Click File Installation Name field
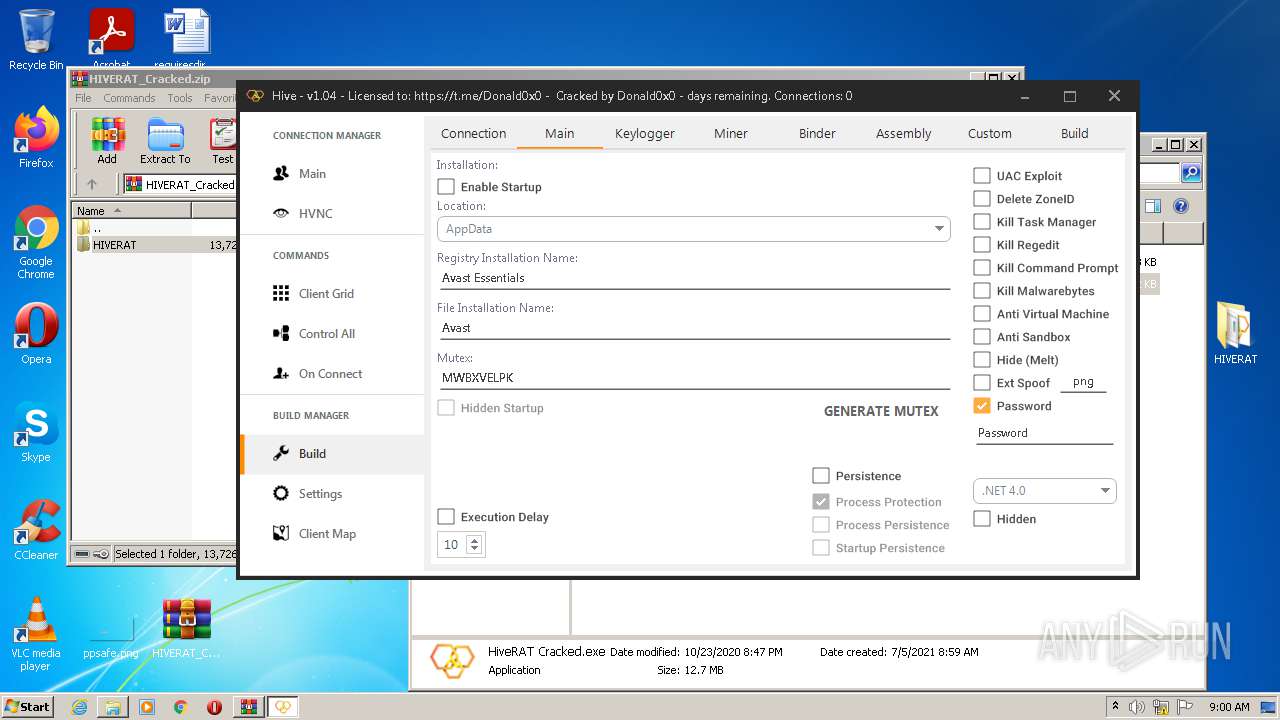 [x=693, y=328]
